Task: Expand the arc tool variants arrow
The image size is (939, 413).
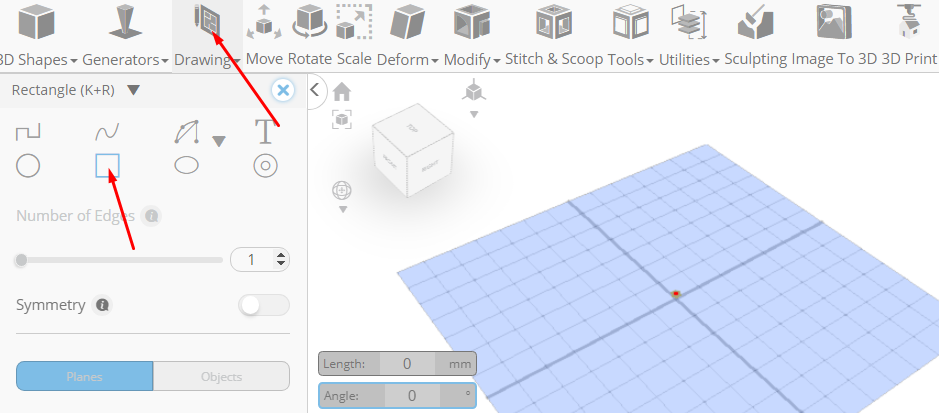Action: (x=219, y=141)
